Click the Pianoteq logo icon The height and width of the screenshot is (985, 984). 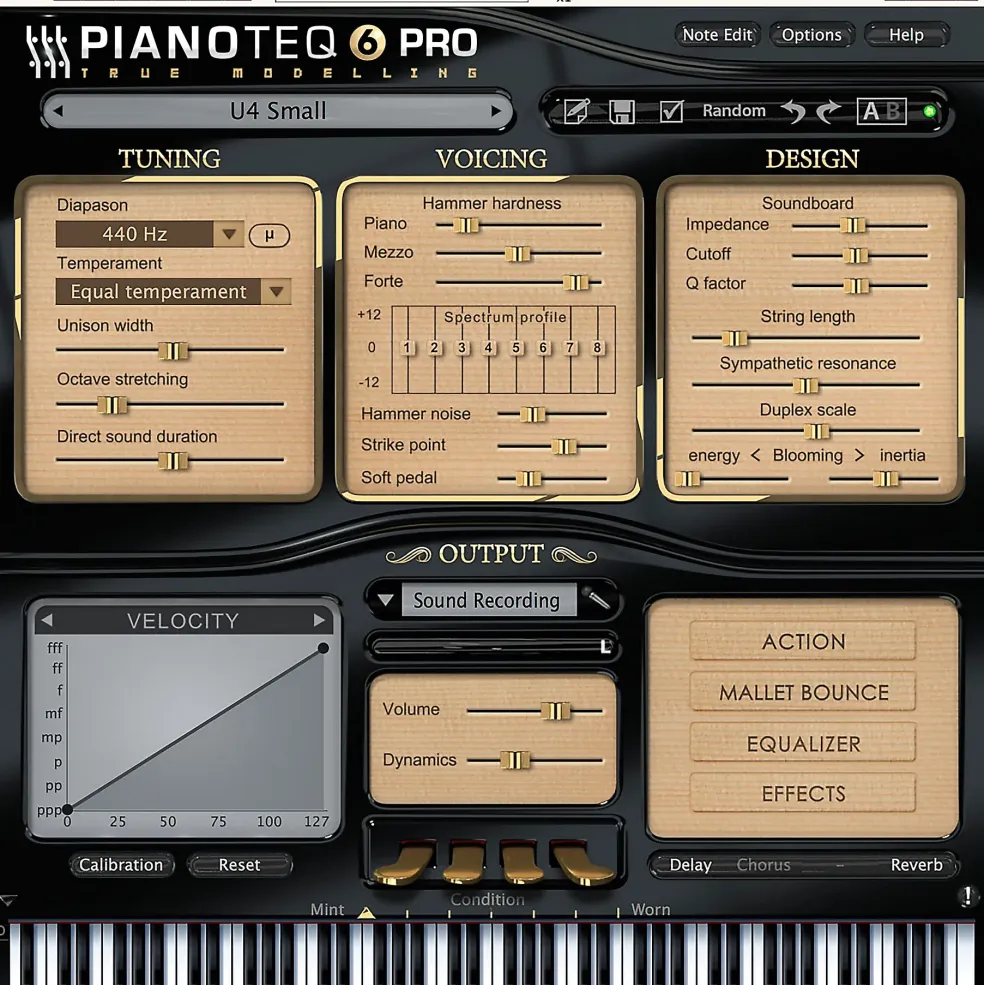click(x=48, y=52)
